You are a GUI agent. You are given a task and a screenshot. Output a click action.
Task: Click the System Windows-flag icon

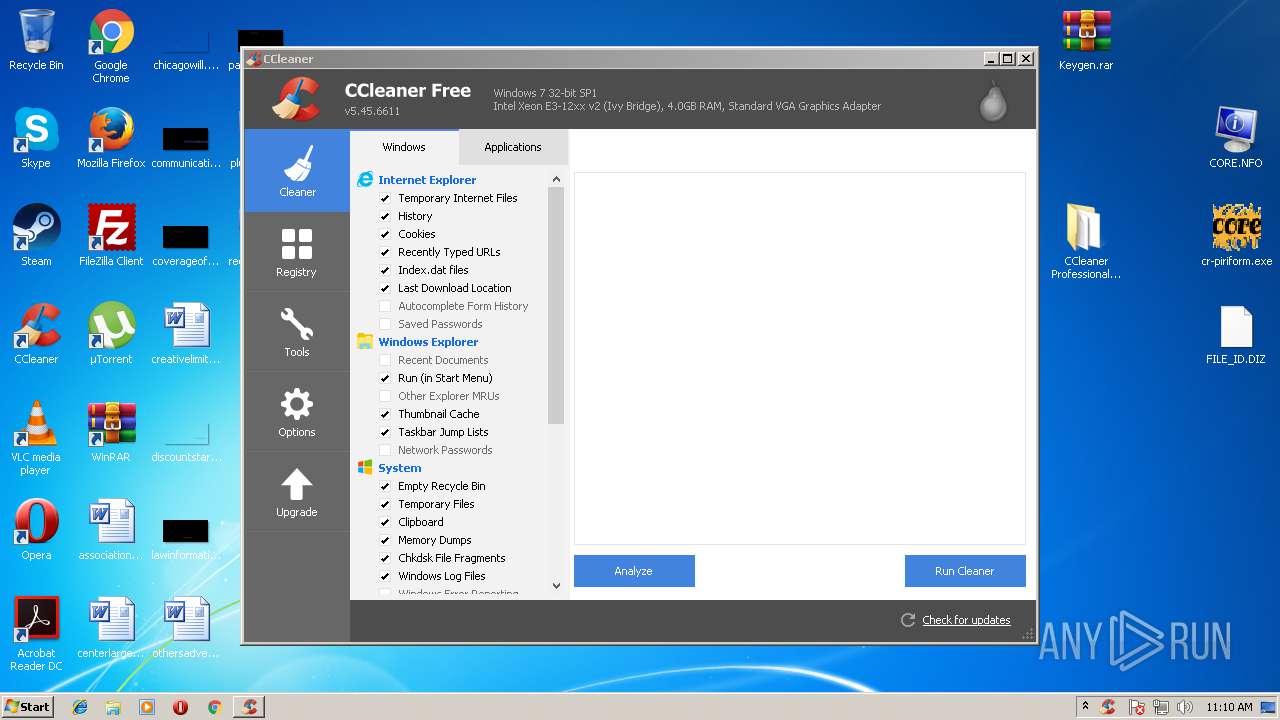[365, 468]
